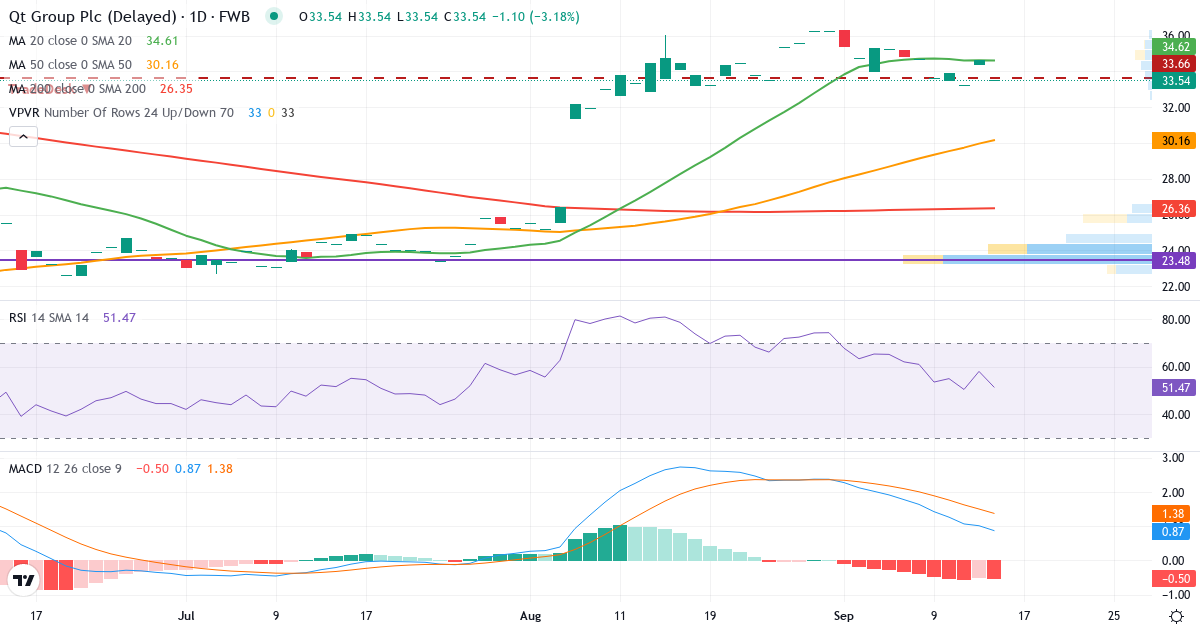
Task: Click the green market status dot
Action: (x=273, y=17)
